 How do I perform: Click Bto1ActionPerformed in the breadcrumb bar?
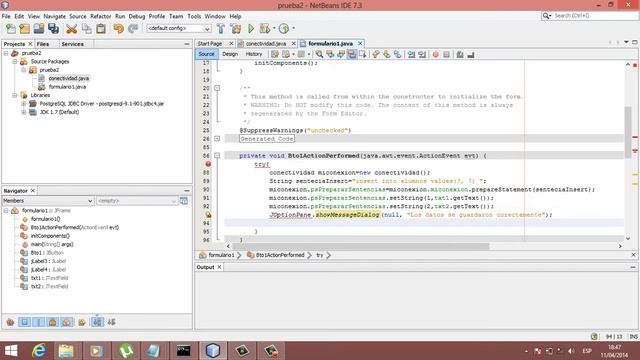280,255
